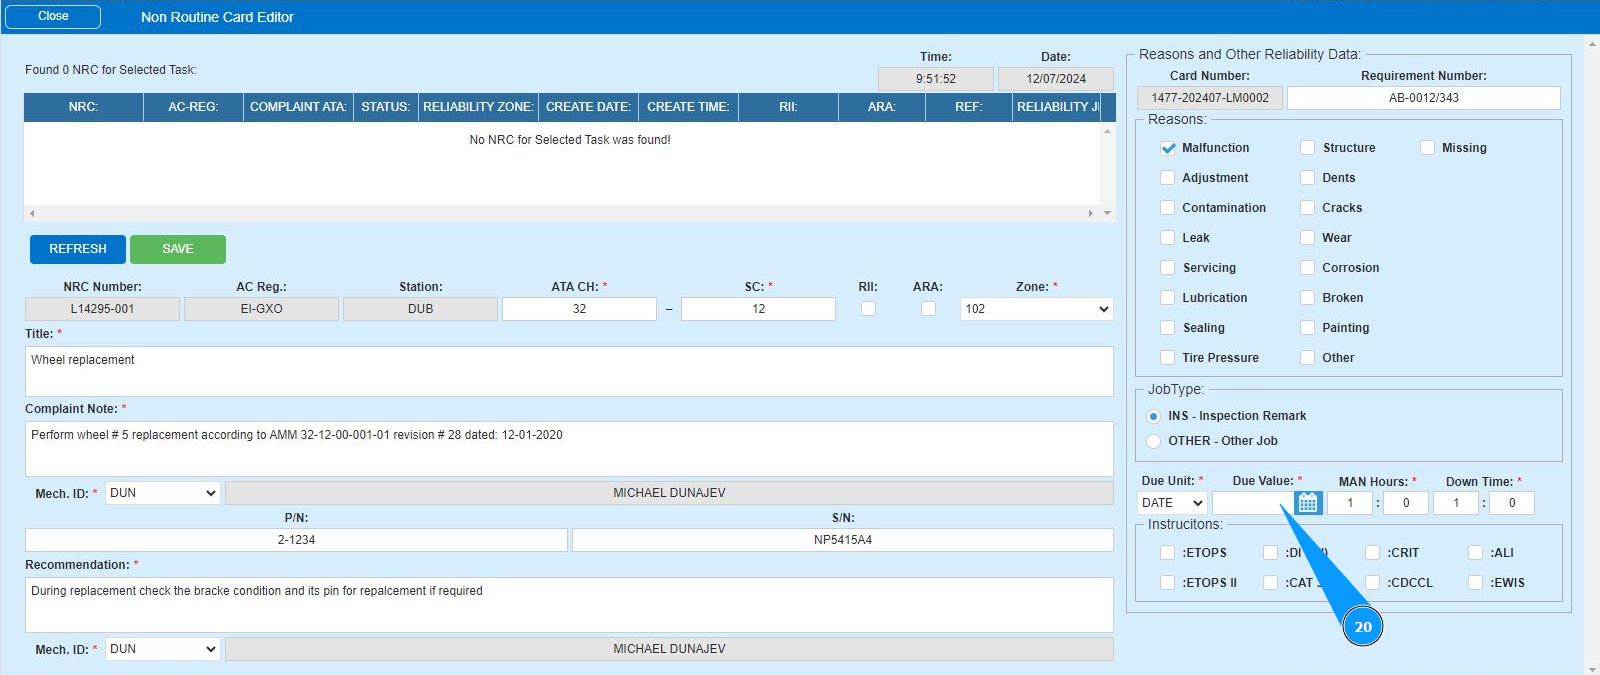1600x675 pixels.
Task: Open the Due Value calendar picker
Action: coord(1307,503)
